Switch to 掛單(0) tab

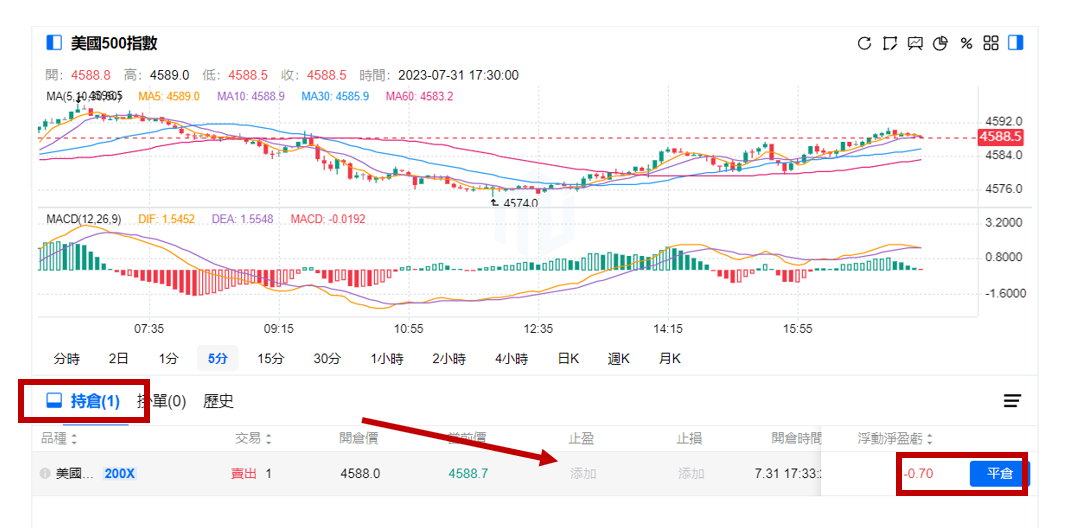click(x=162, y=401)
